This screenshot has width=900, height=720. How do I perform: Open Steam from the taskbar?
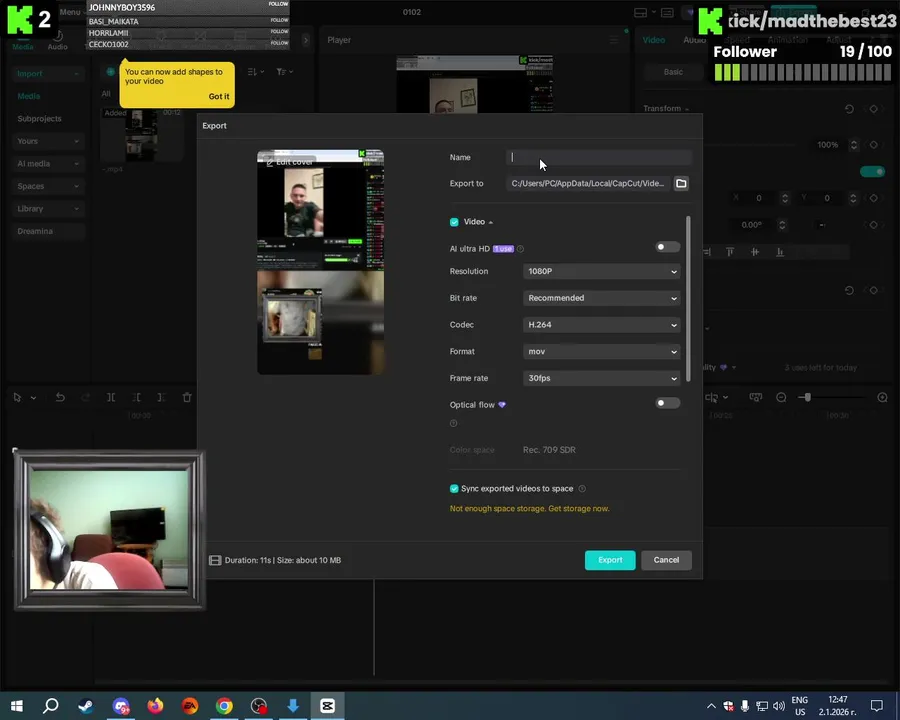coord(86,706)
